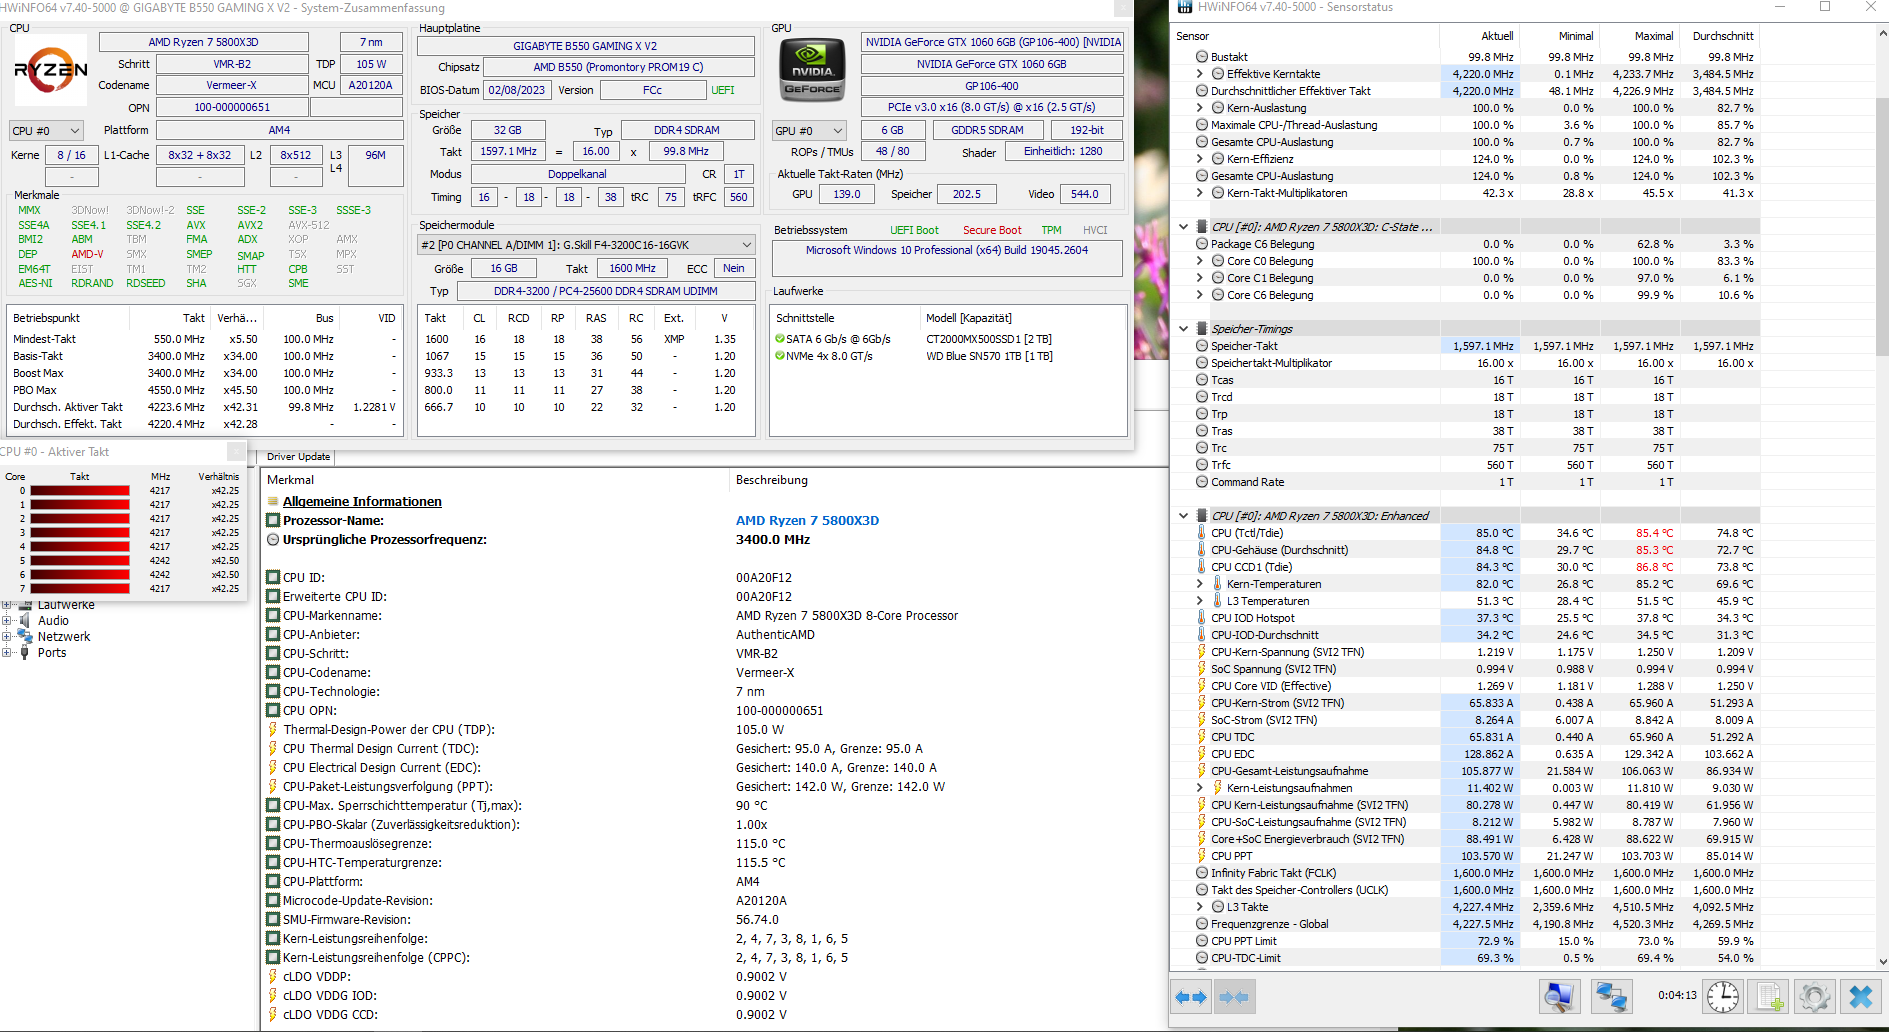Click the BIOS-Datum 02/08/2023 field
The image size is (1889, 1032).
[516, 90]
